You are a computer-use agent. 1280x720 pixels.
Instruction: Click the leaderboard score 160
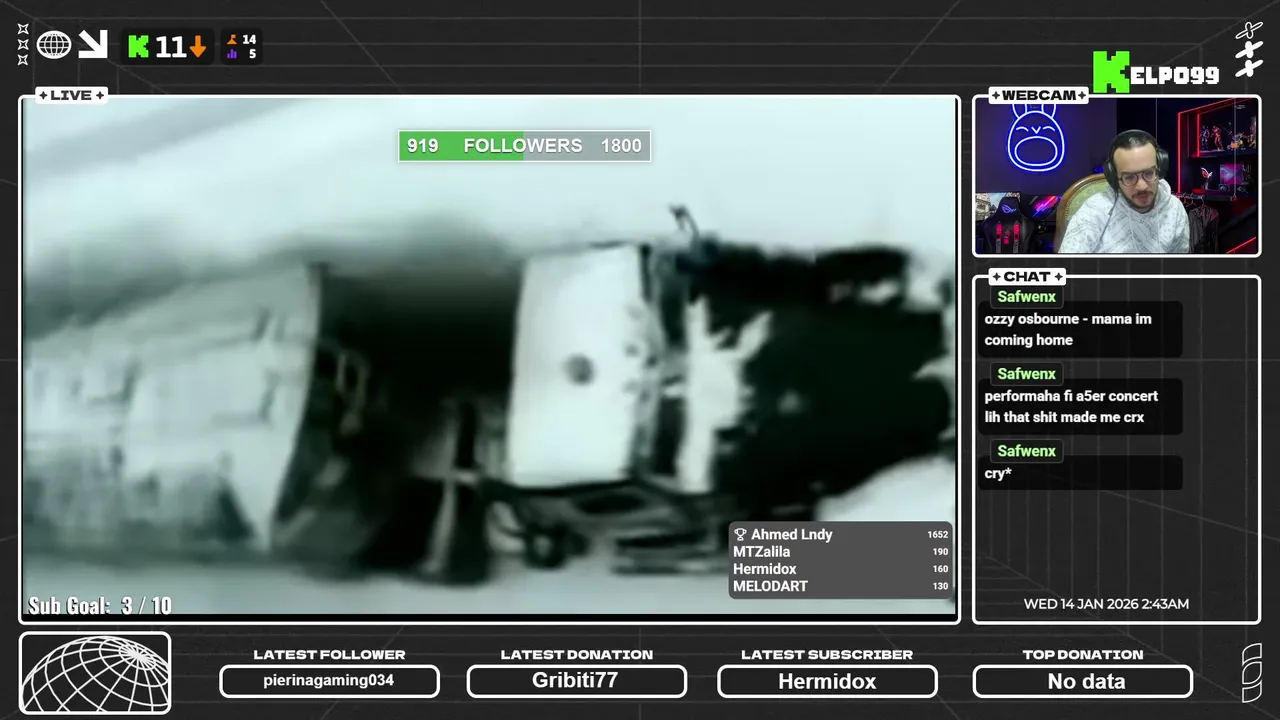coord(940,569)
